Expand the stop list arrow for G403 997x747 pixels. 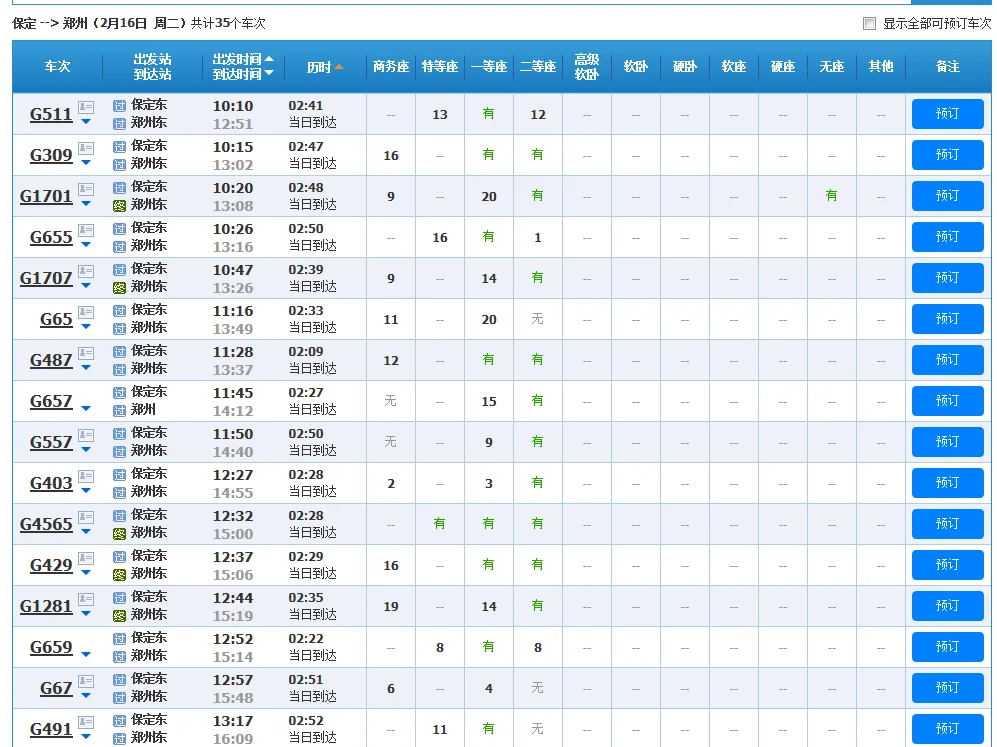point(86,490)
